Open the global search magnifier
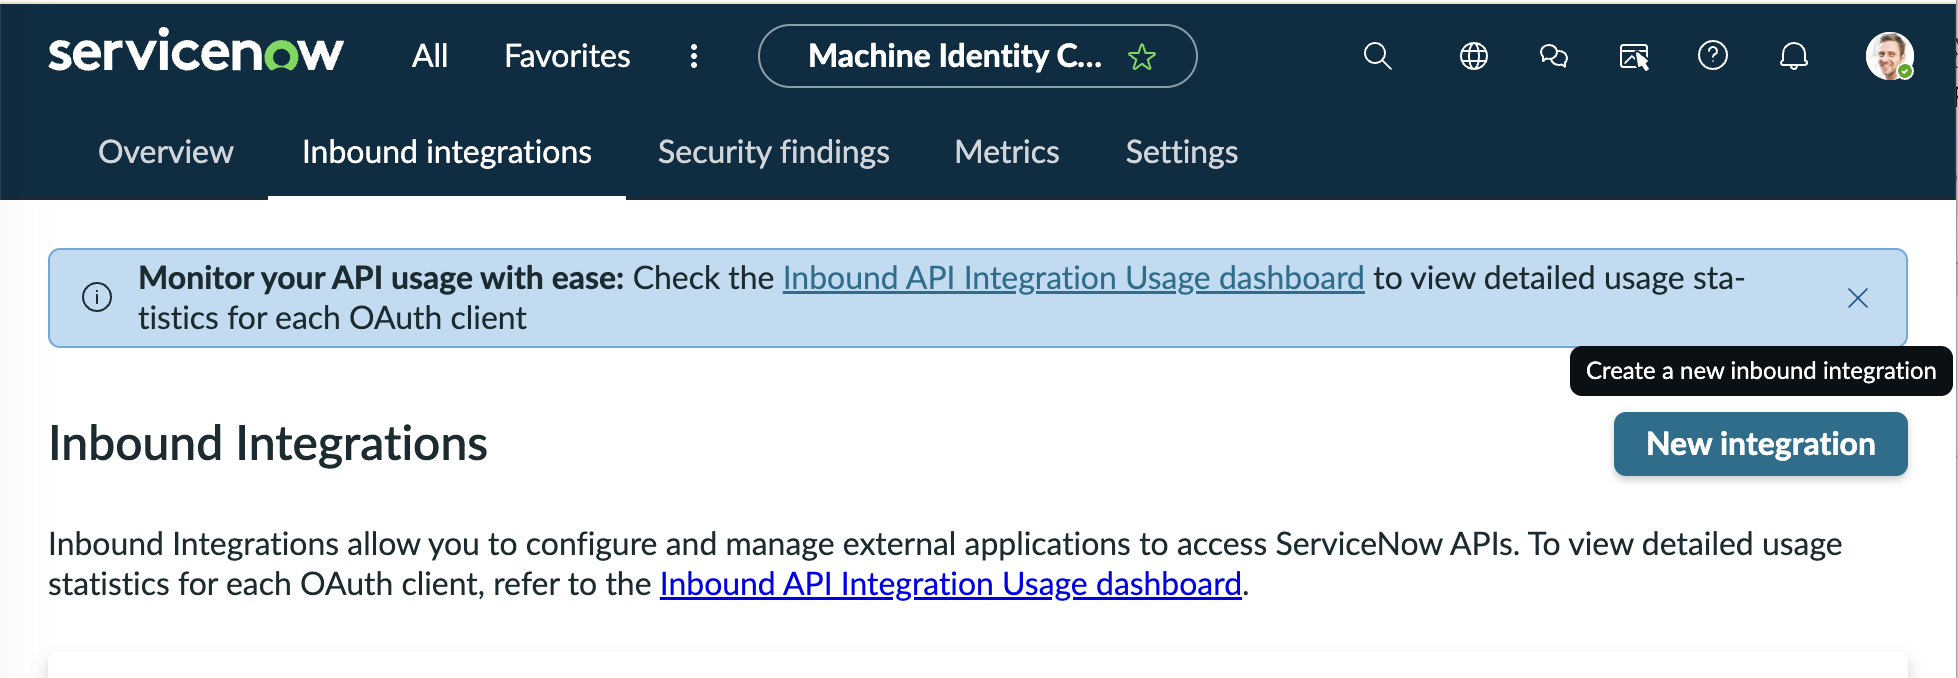This screenshot has width=1958, height=678. click(x=1378, y=56)
